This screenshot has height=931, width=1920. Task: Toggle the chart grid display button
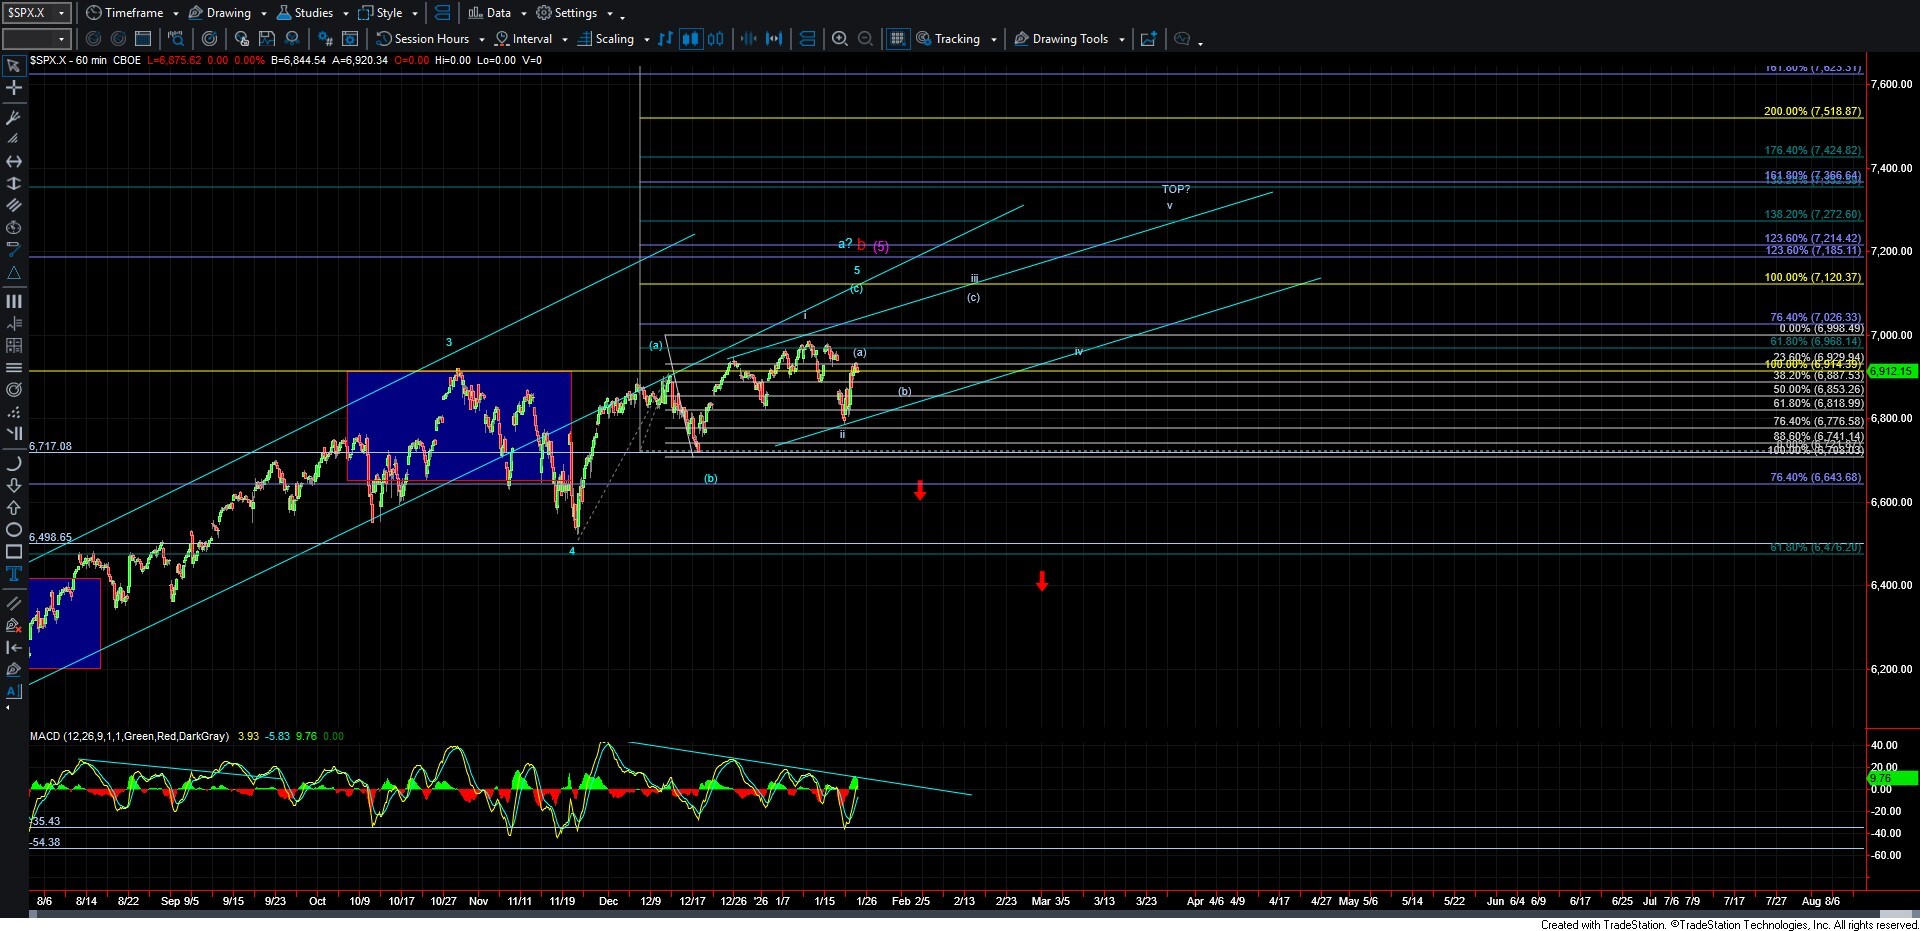tap(897, 39)
